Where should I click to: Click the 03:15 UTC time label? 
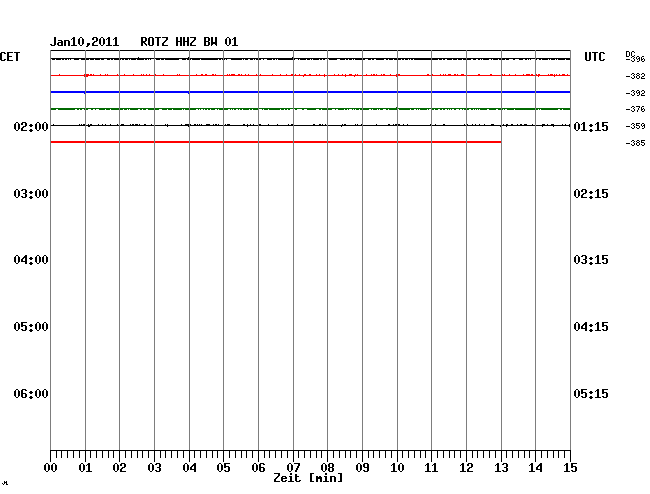click(x=591, y=260)
